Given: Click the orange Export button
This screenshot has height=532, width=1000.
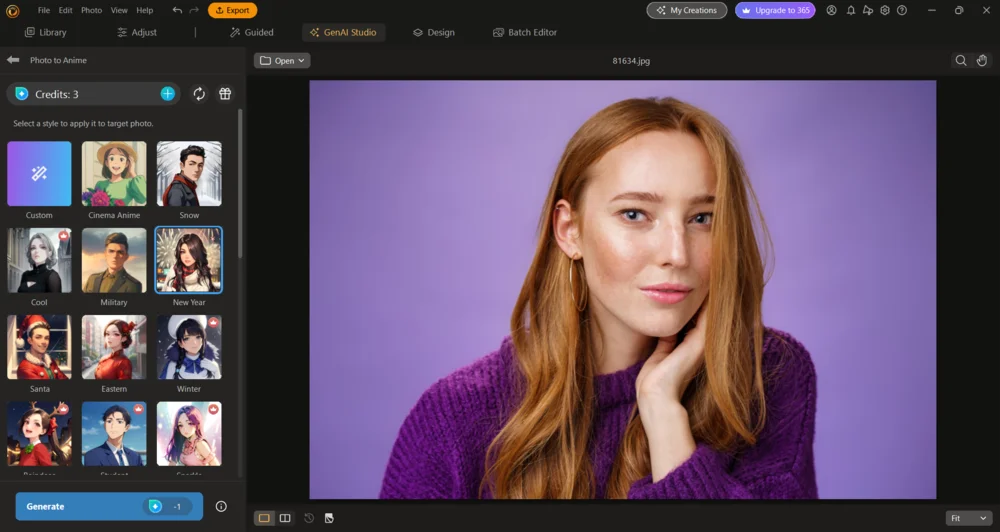Looking at the screenshot, I should tap(232, 10).
